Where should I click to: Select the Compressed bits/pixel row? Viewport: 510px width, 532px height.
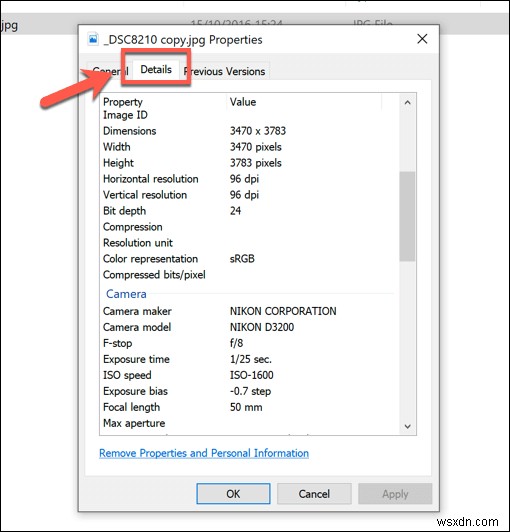pos(249,274)
